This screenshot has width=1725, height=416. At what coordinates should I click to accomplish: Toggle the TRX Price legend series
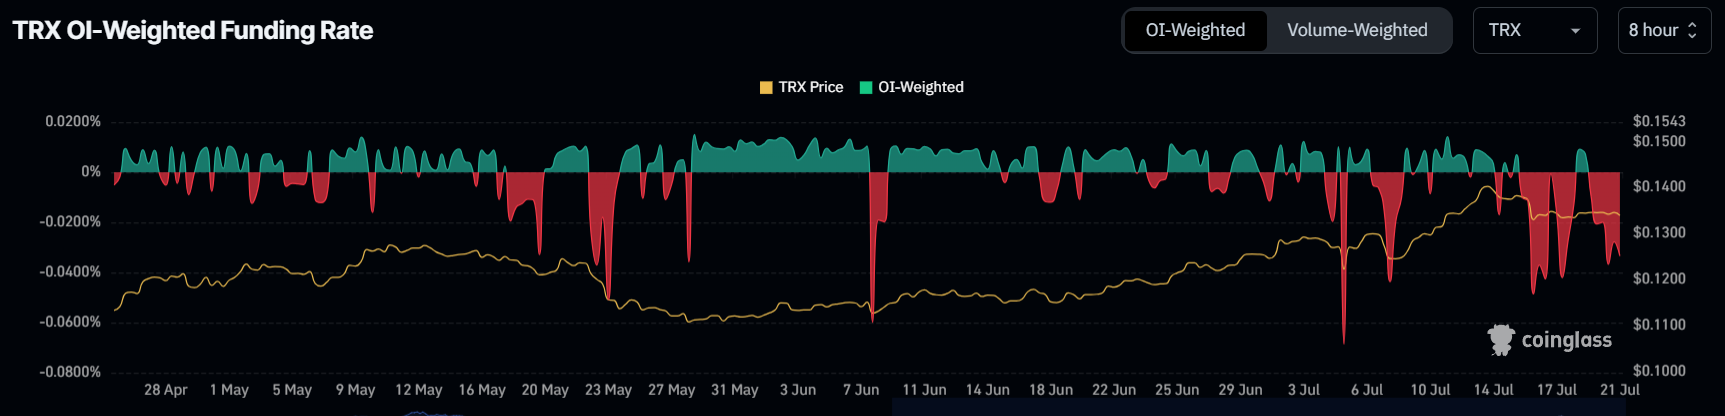pyautogui.click(x=802, y=87)
